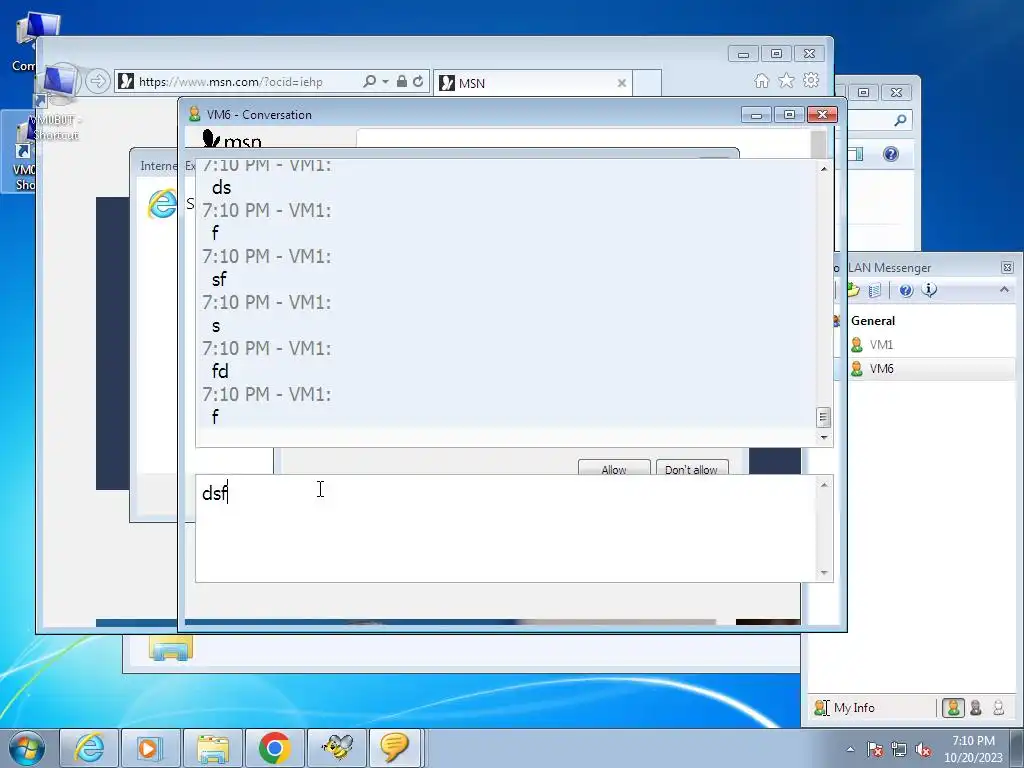Open Windows Media Player from taskbar

(x=149, y=748)
